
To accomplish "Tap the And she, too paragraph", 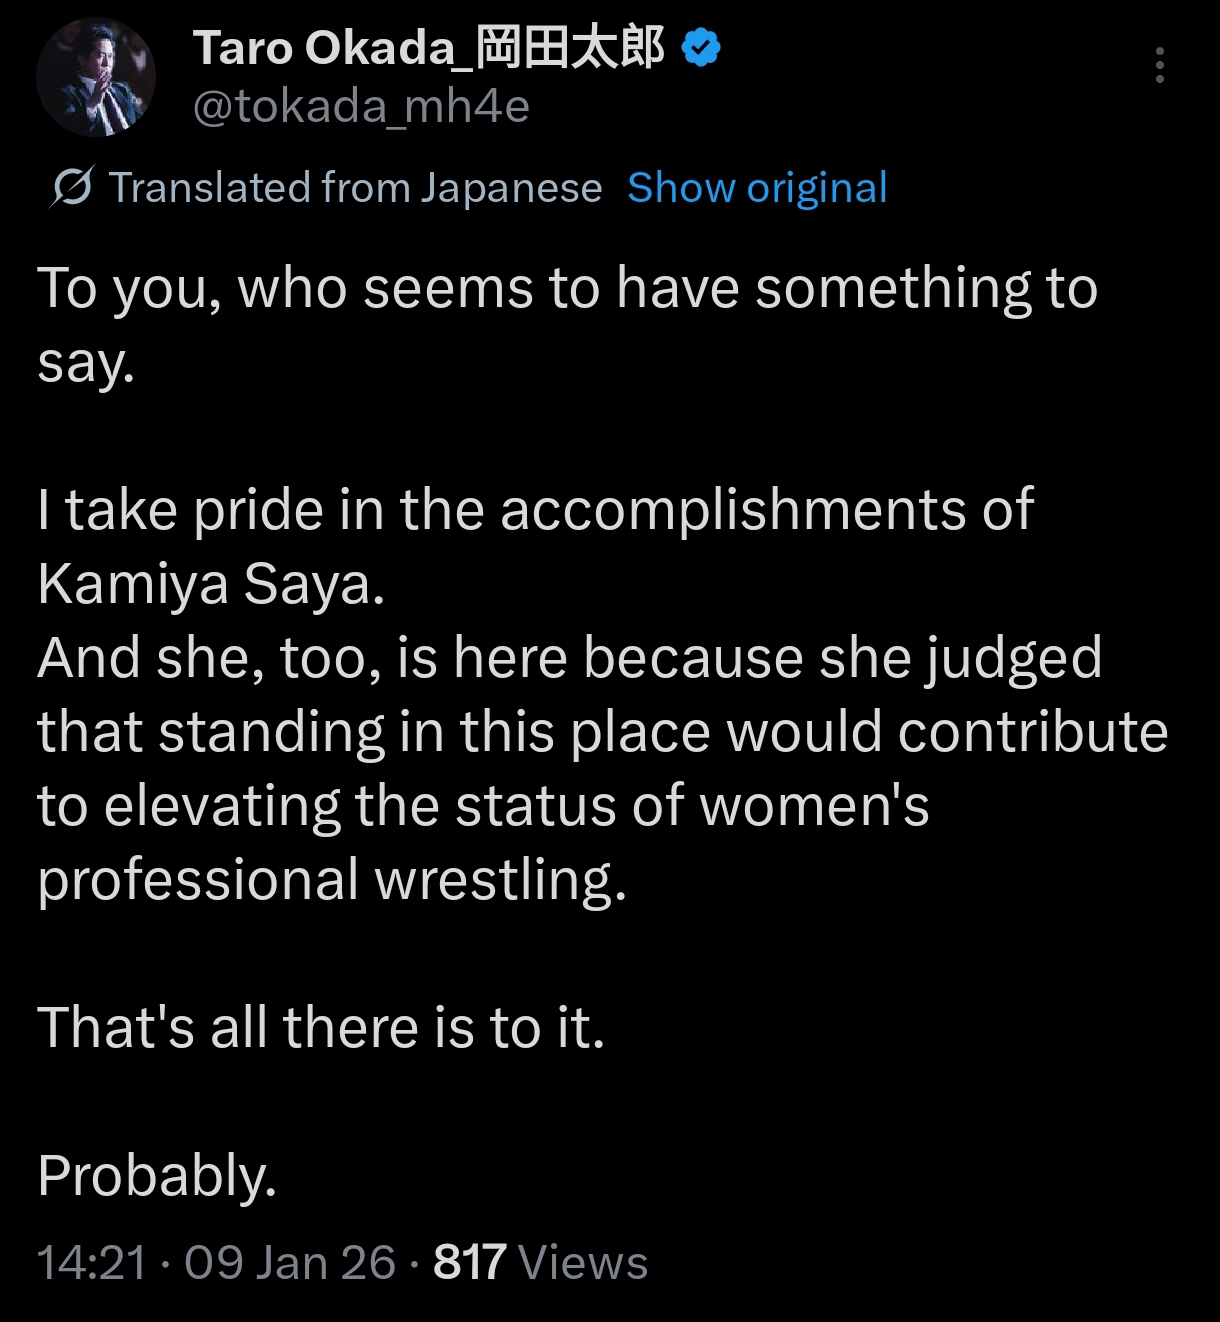I will coord(603,769).
